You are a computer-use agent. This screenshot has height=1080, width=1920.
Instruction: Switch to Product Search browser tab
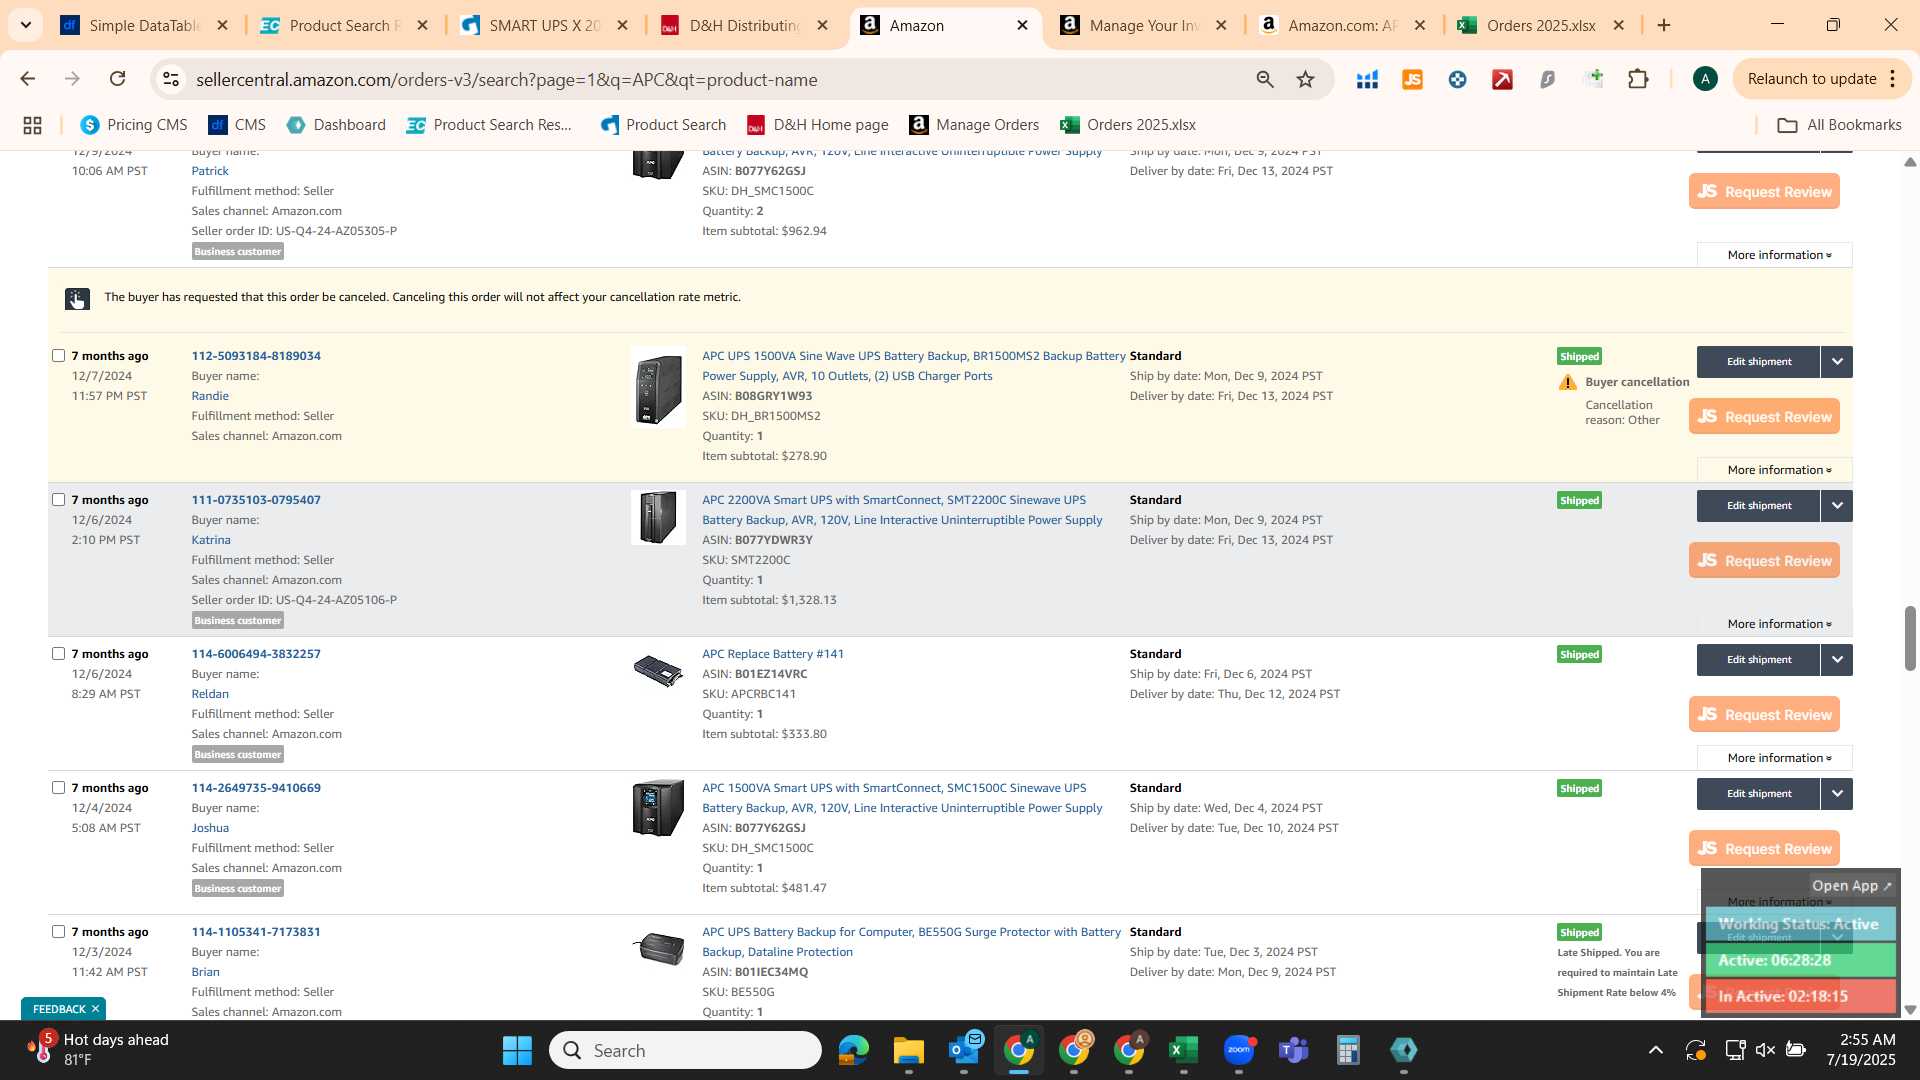coord(343,26)
